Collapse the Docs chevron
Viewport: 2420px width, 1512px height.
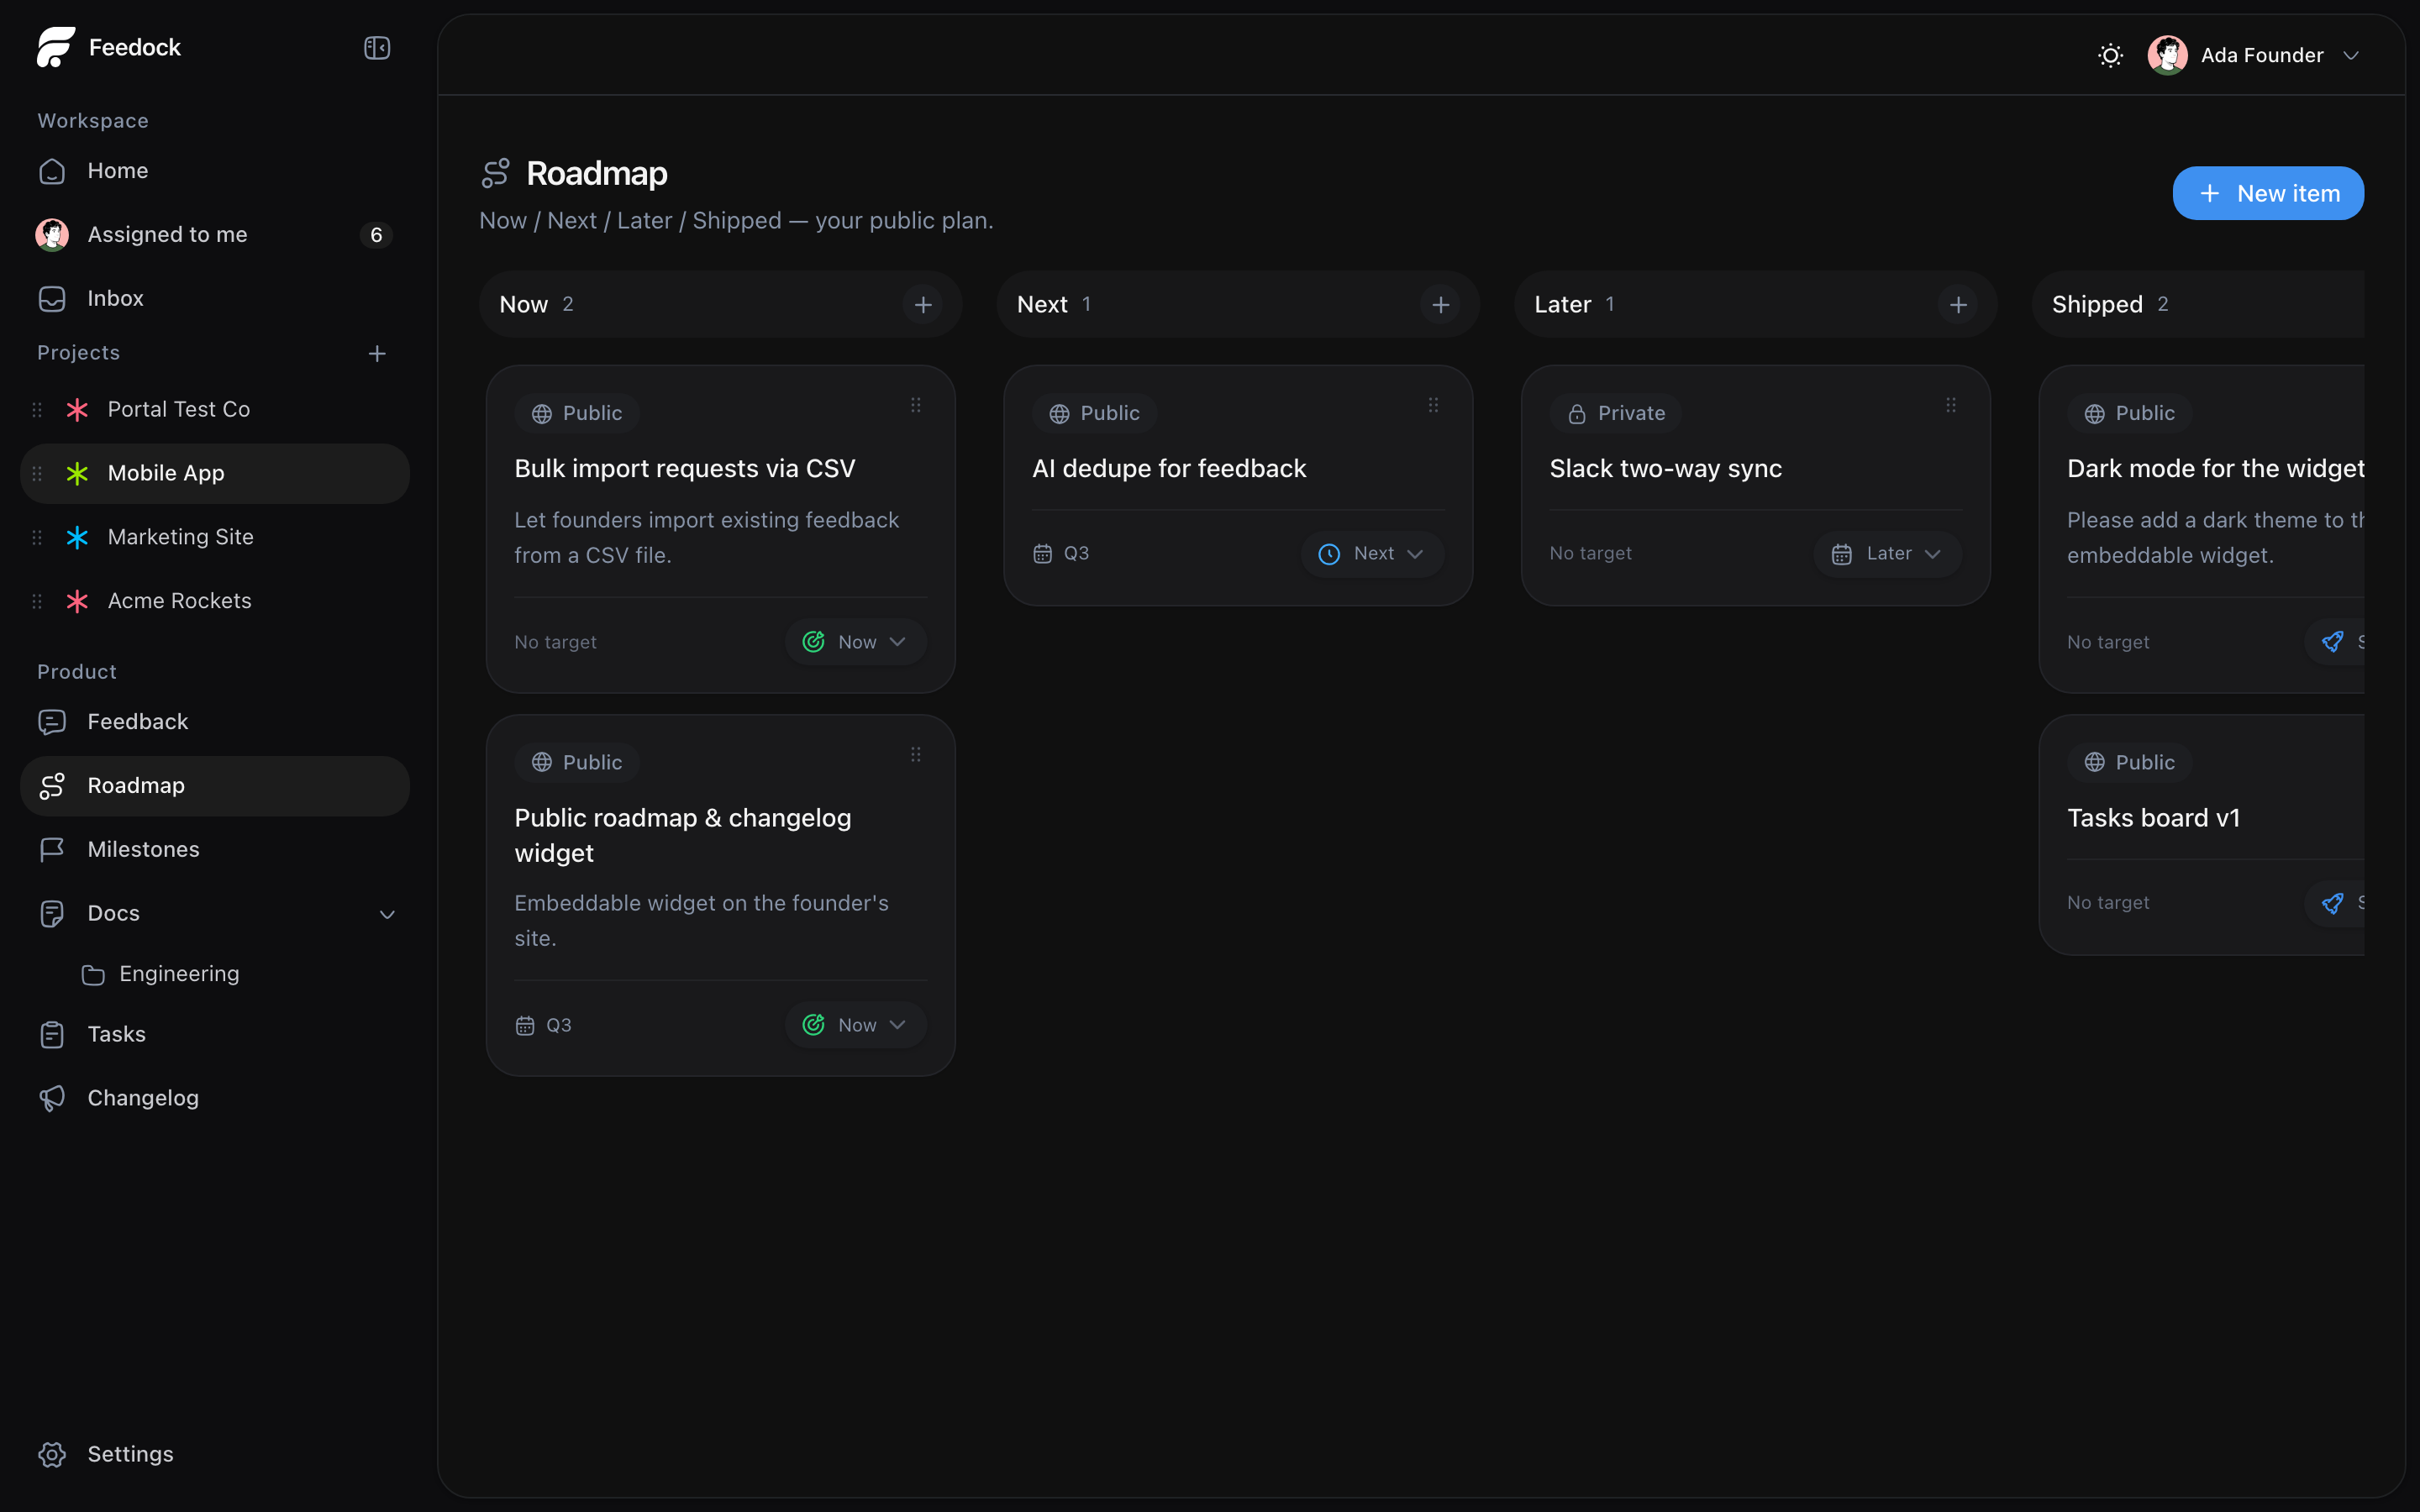click(x=387, y=915)
